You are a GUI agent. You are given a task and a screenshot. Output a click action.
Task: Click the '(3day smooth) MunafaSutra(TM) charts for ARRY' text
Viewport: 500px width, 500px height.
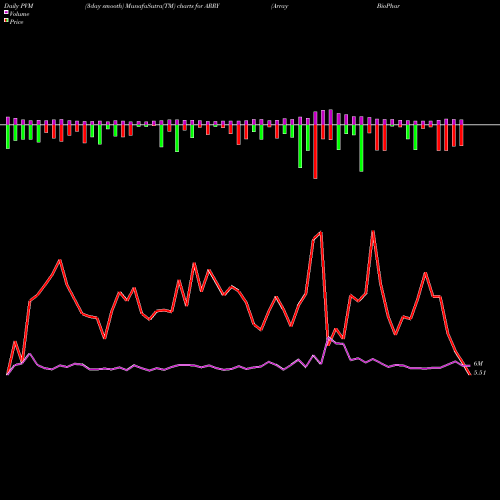coord(152,6)
